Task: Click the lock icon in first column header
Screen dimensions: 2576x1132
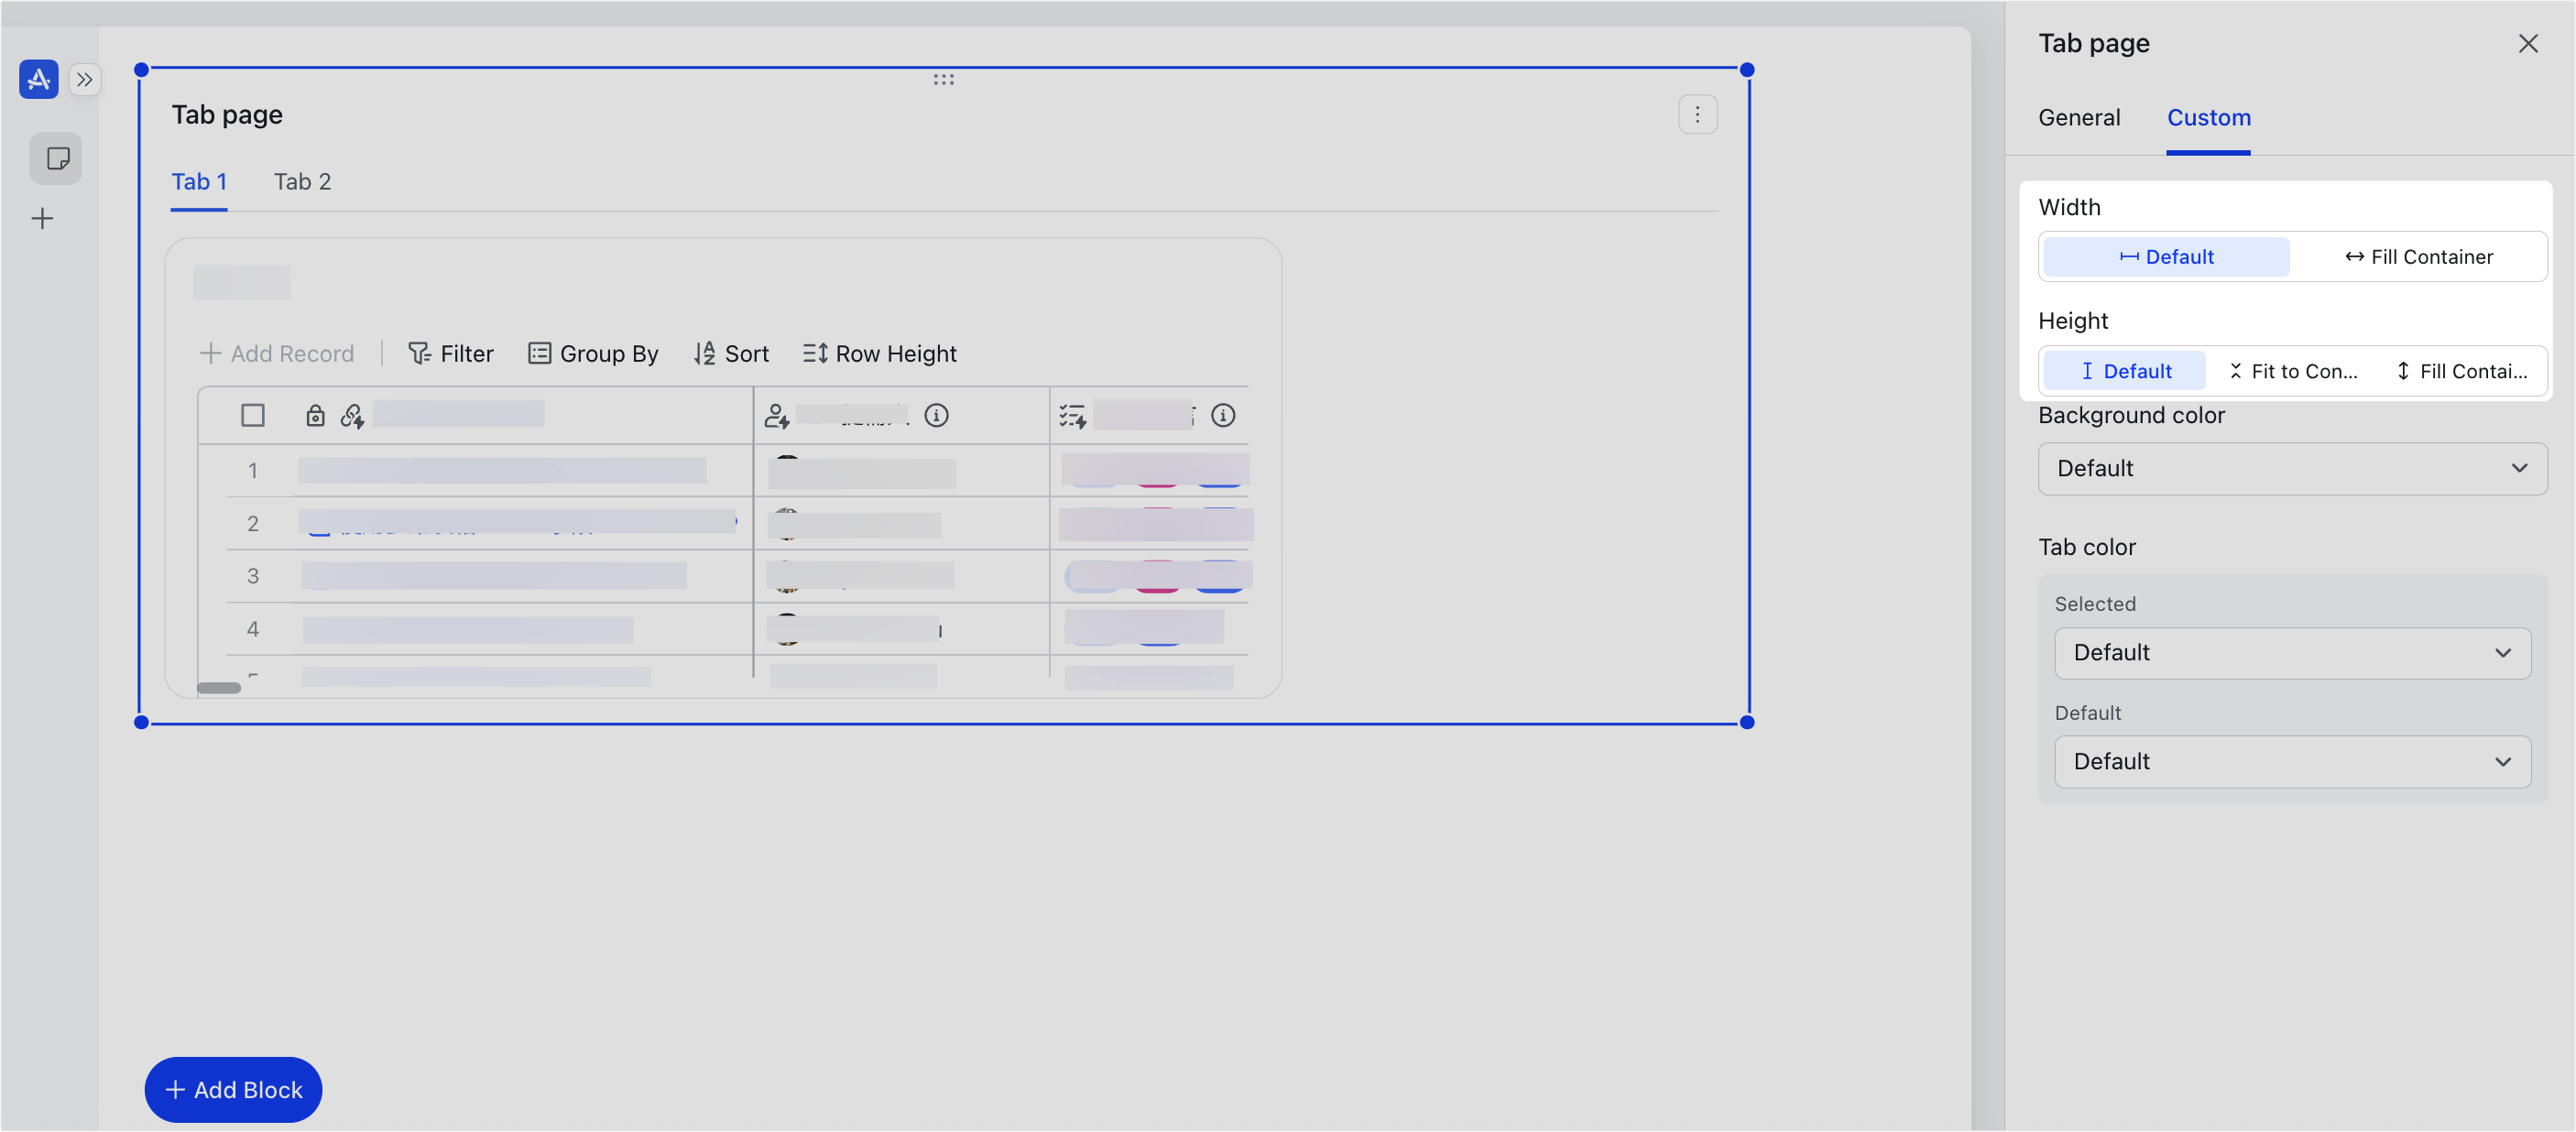Action: 315,415
